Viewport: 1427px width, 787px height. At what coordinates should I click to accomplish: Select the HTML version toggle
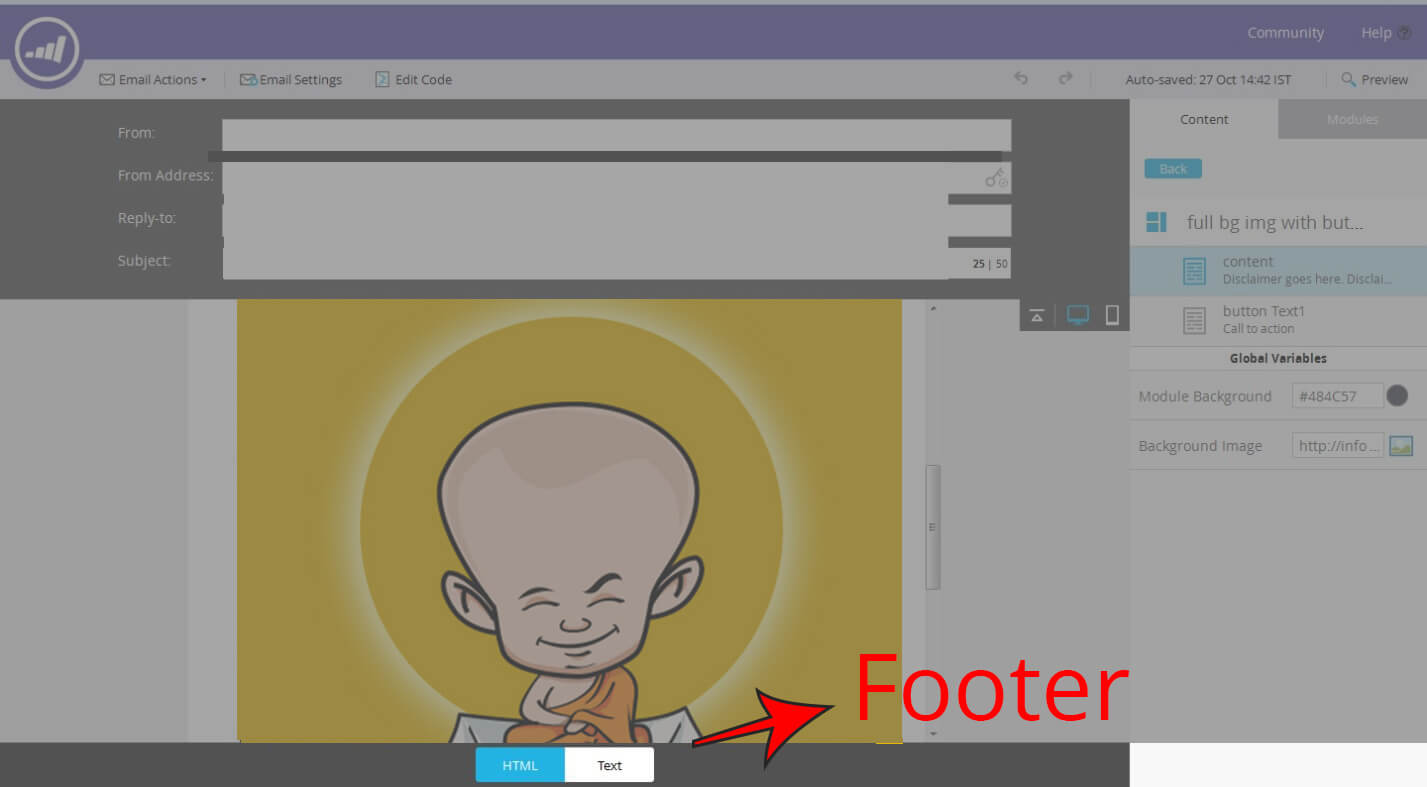[520, 765]
